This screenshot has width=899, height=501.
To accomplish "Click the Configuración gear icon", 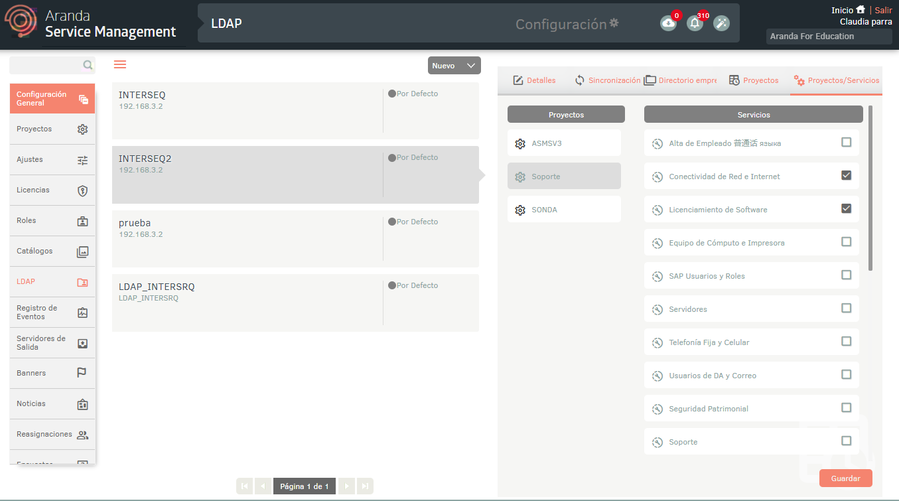I will click(x=614, y=23).
